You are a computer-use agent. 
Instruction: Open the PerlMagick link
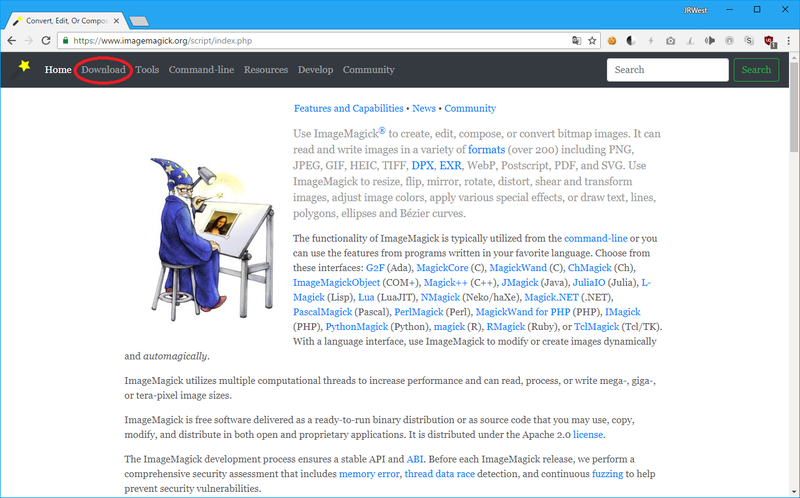point(418,312)
